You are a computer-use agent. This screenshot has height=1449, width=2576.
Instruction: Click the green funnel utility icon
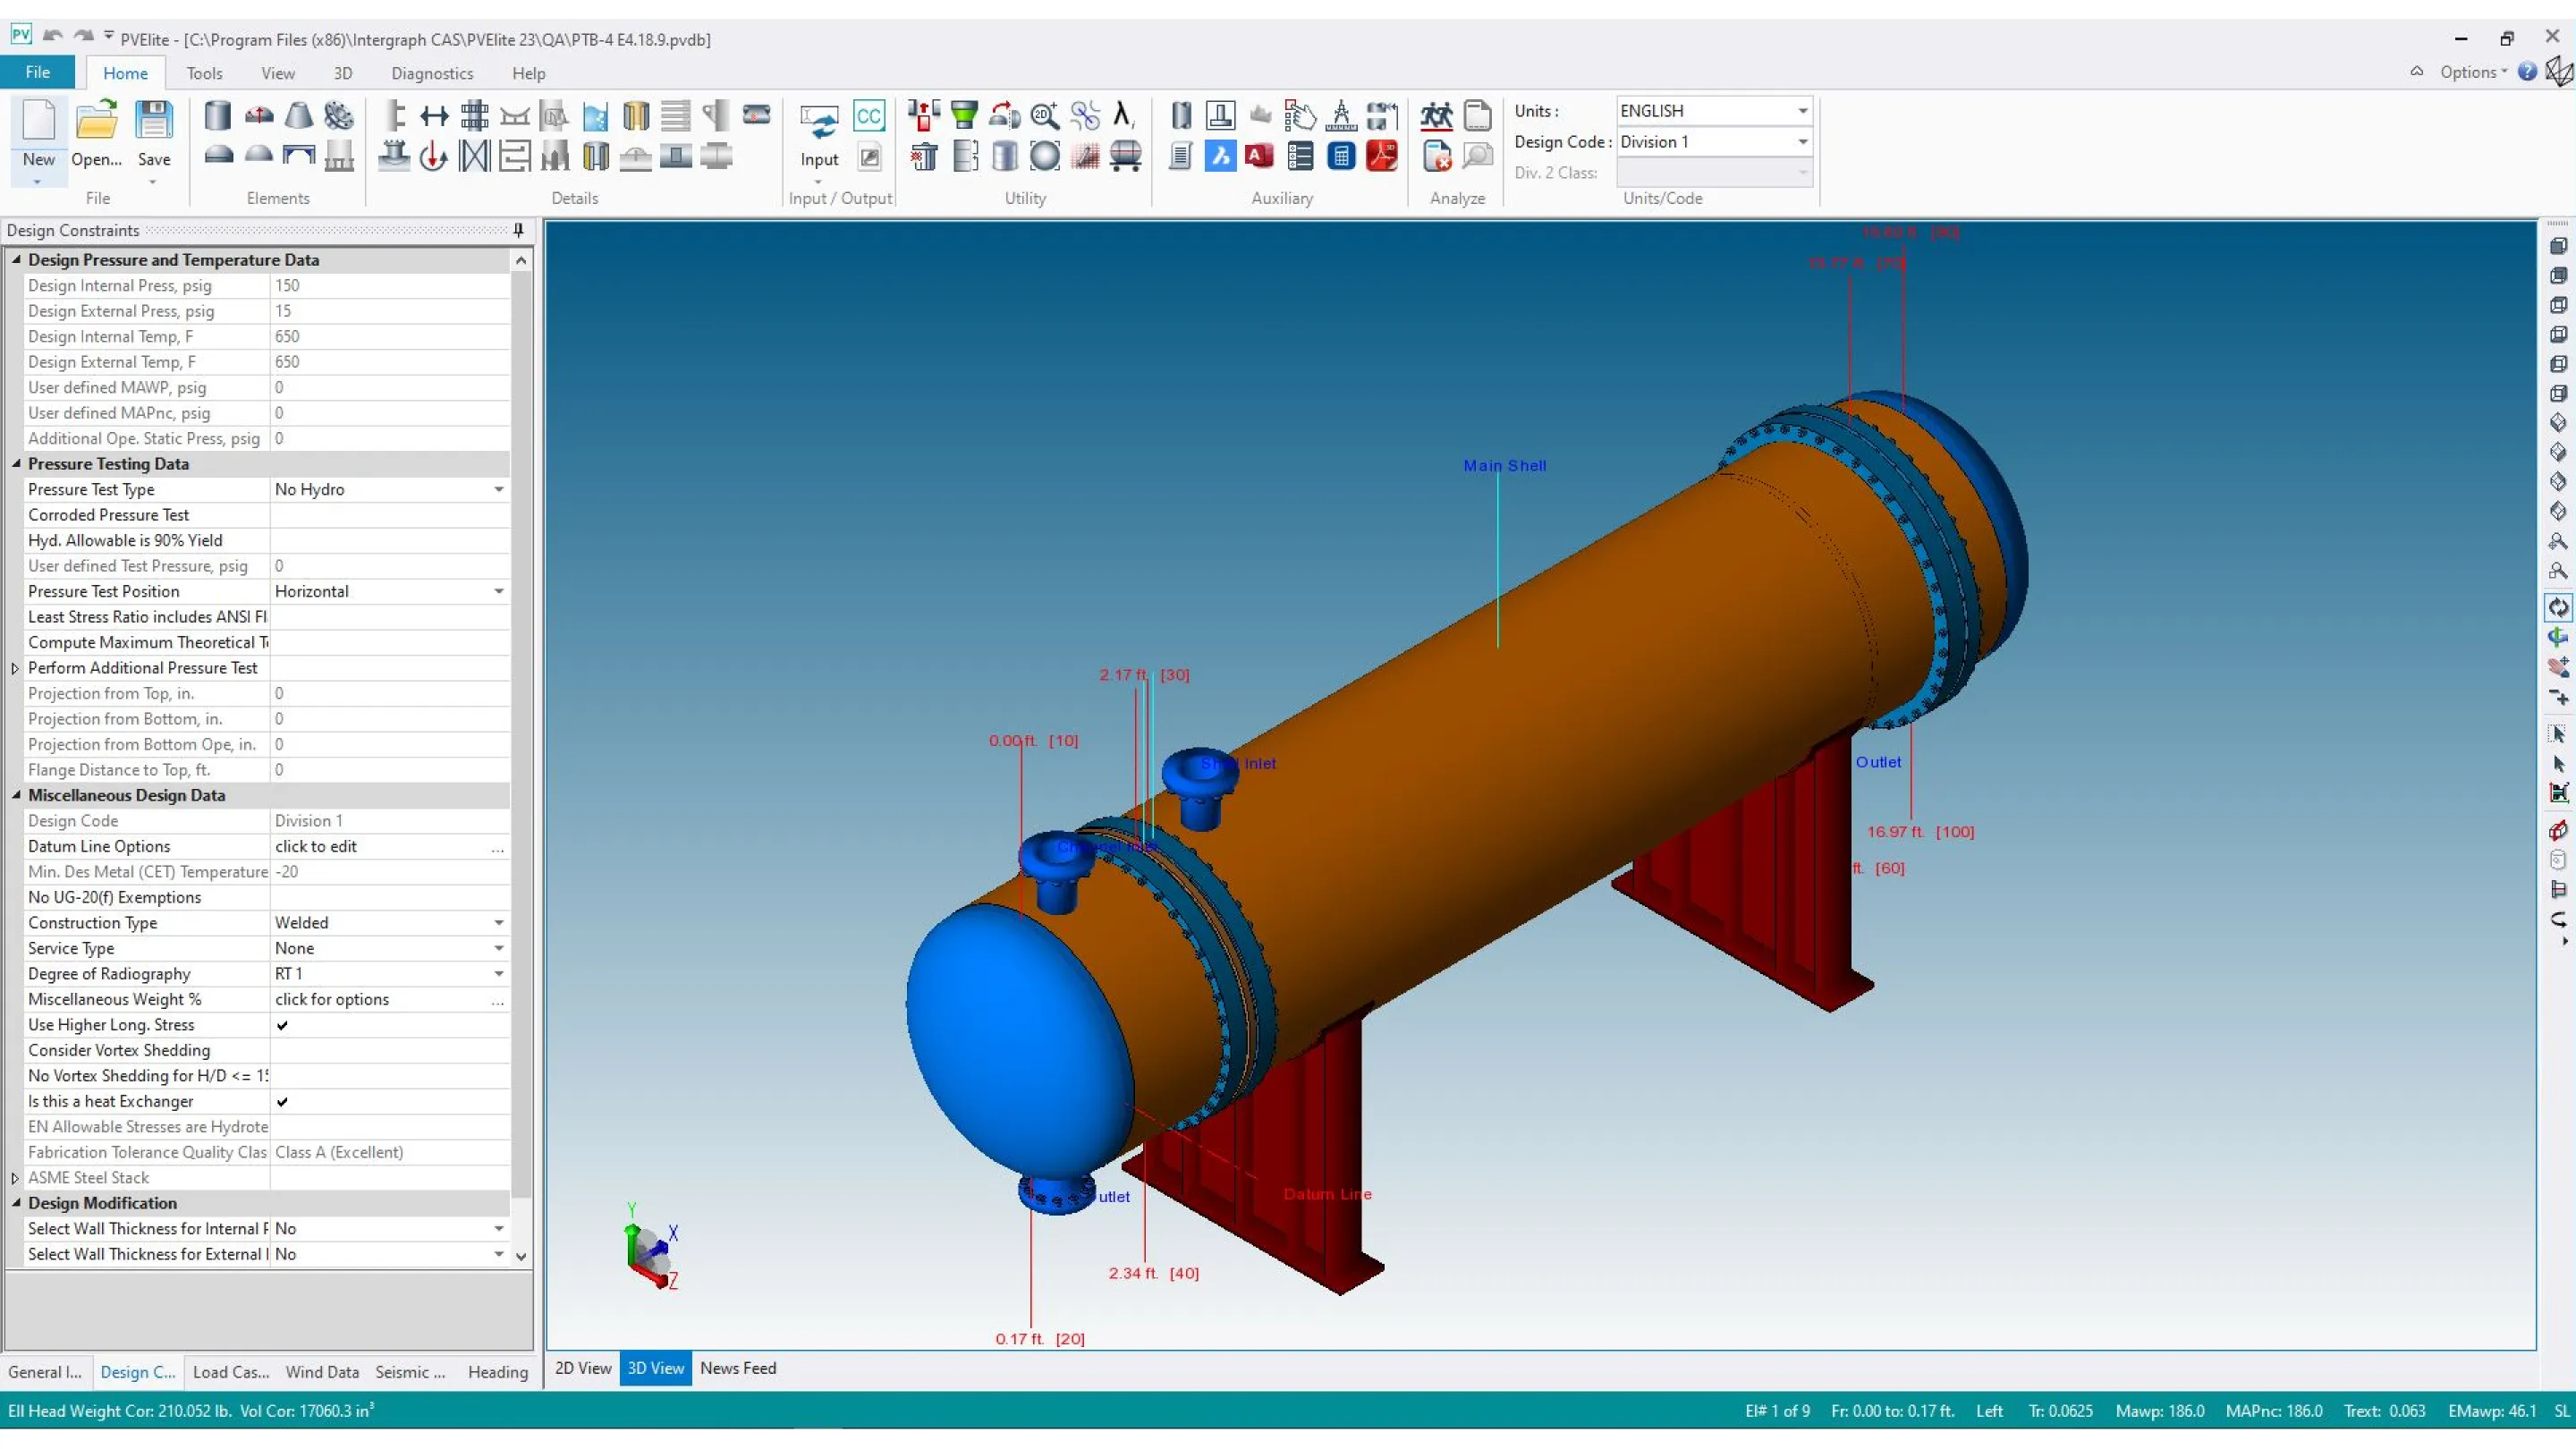[964, 116]
